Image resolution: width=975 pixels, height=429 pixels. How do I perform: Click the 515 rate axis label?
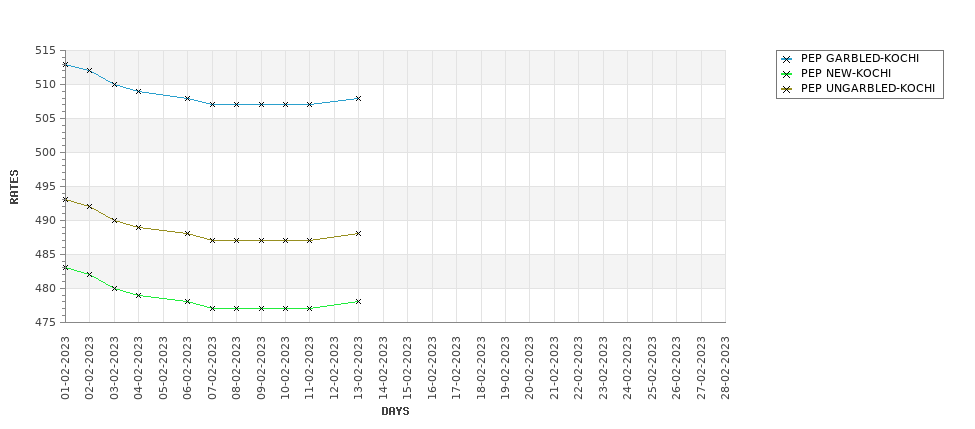tap(45, 50)
